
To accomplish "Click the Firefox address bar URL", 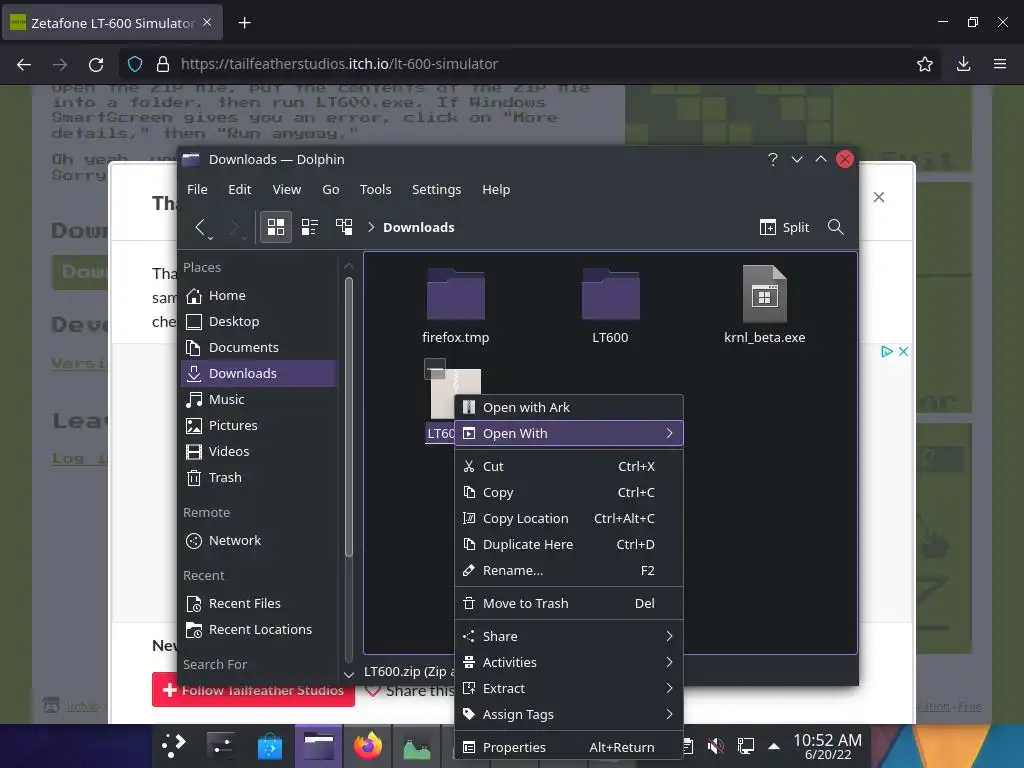I will point(340,64).
